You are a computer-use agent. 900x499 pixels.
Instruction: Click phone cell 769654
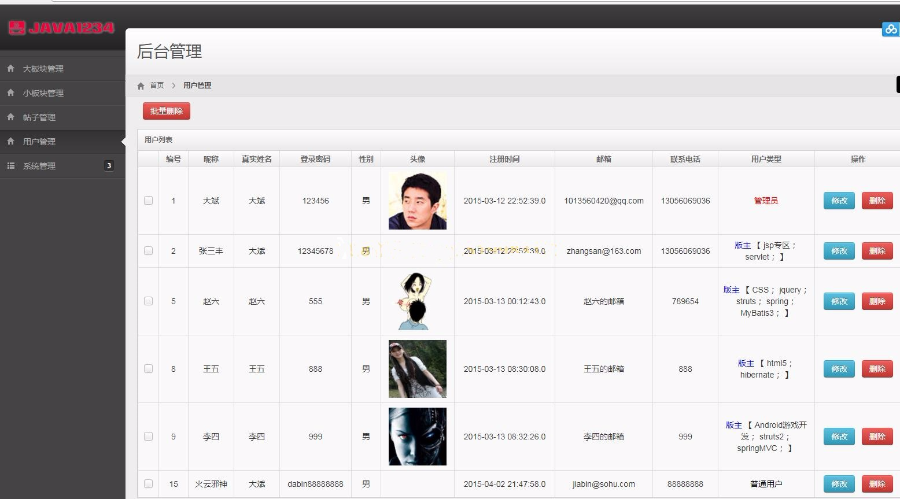click(685, 301)
